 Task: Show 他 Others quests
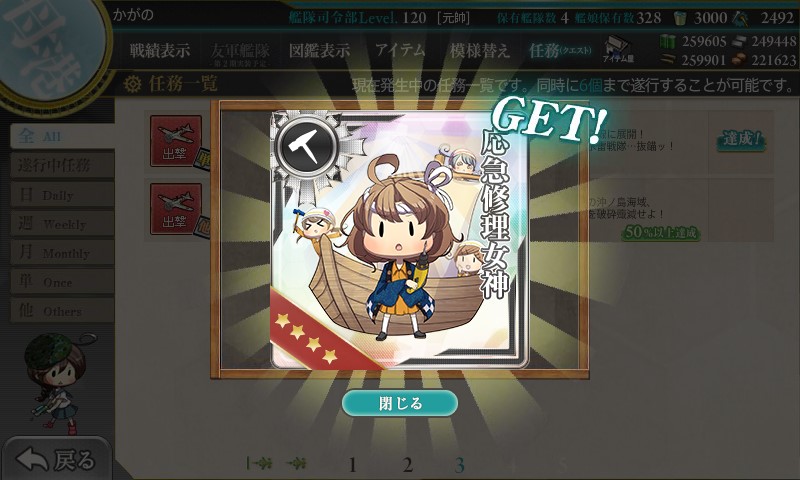click(62, 311)
